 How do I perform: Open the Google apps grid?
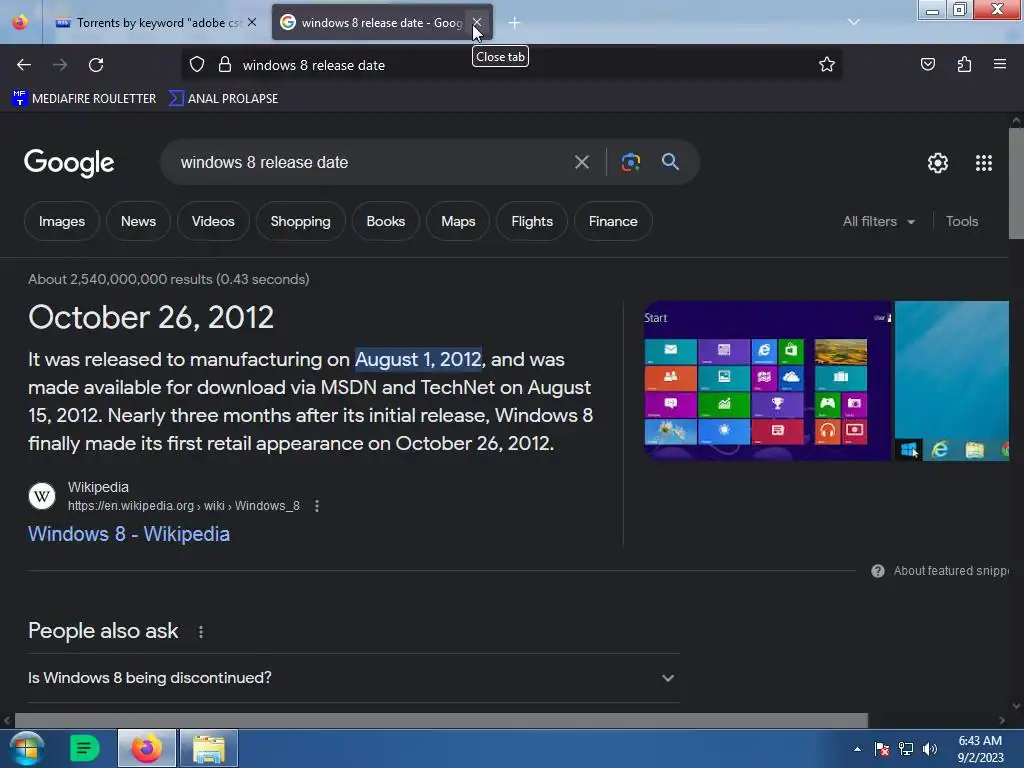pyautogui.click(x=984, y=163)
